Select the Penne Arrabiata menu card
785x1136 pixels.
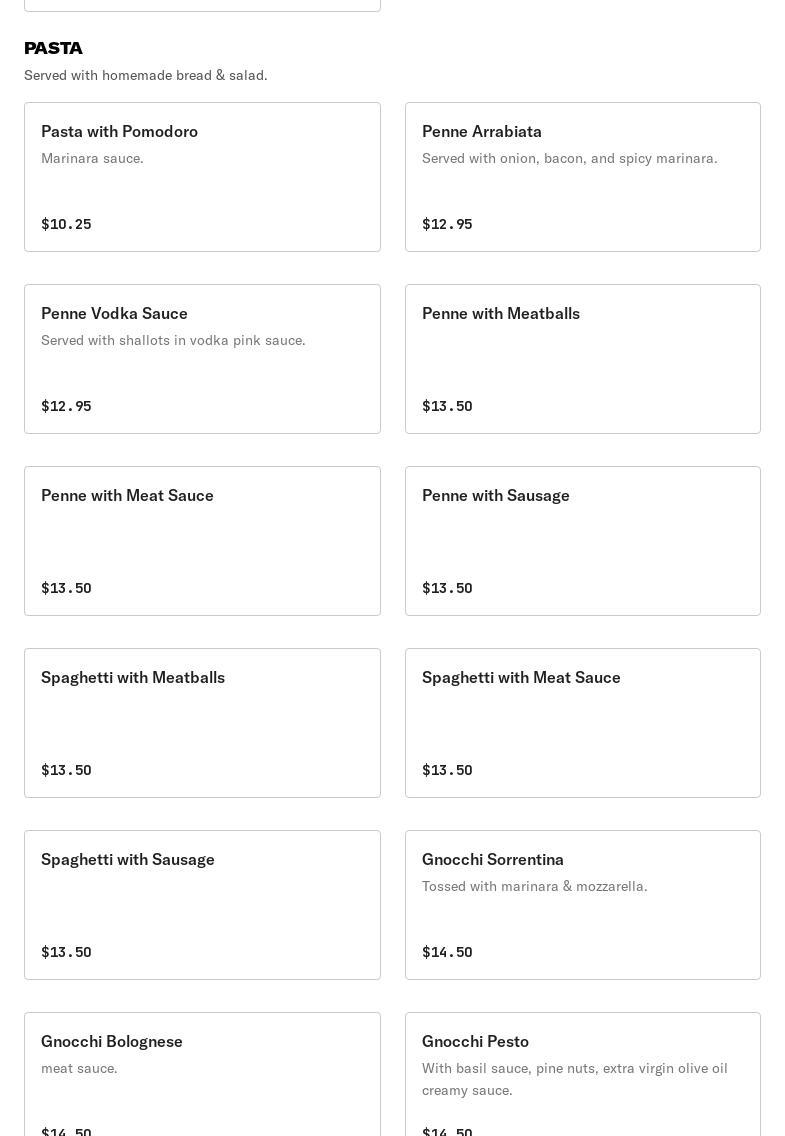coord(582,177)
